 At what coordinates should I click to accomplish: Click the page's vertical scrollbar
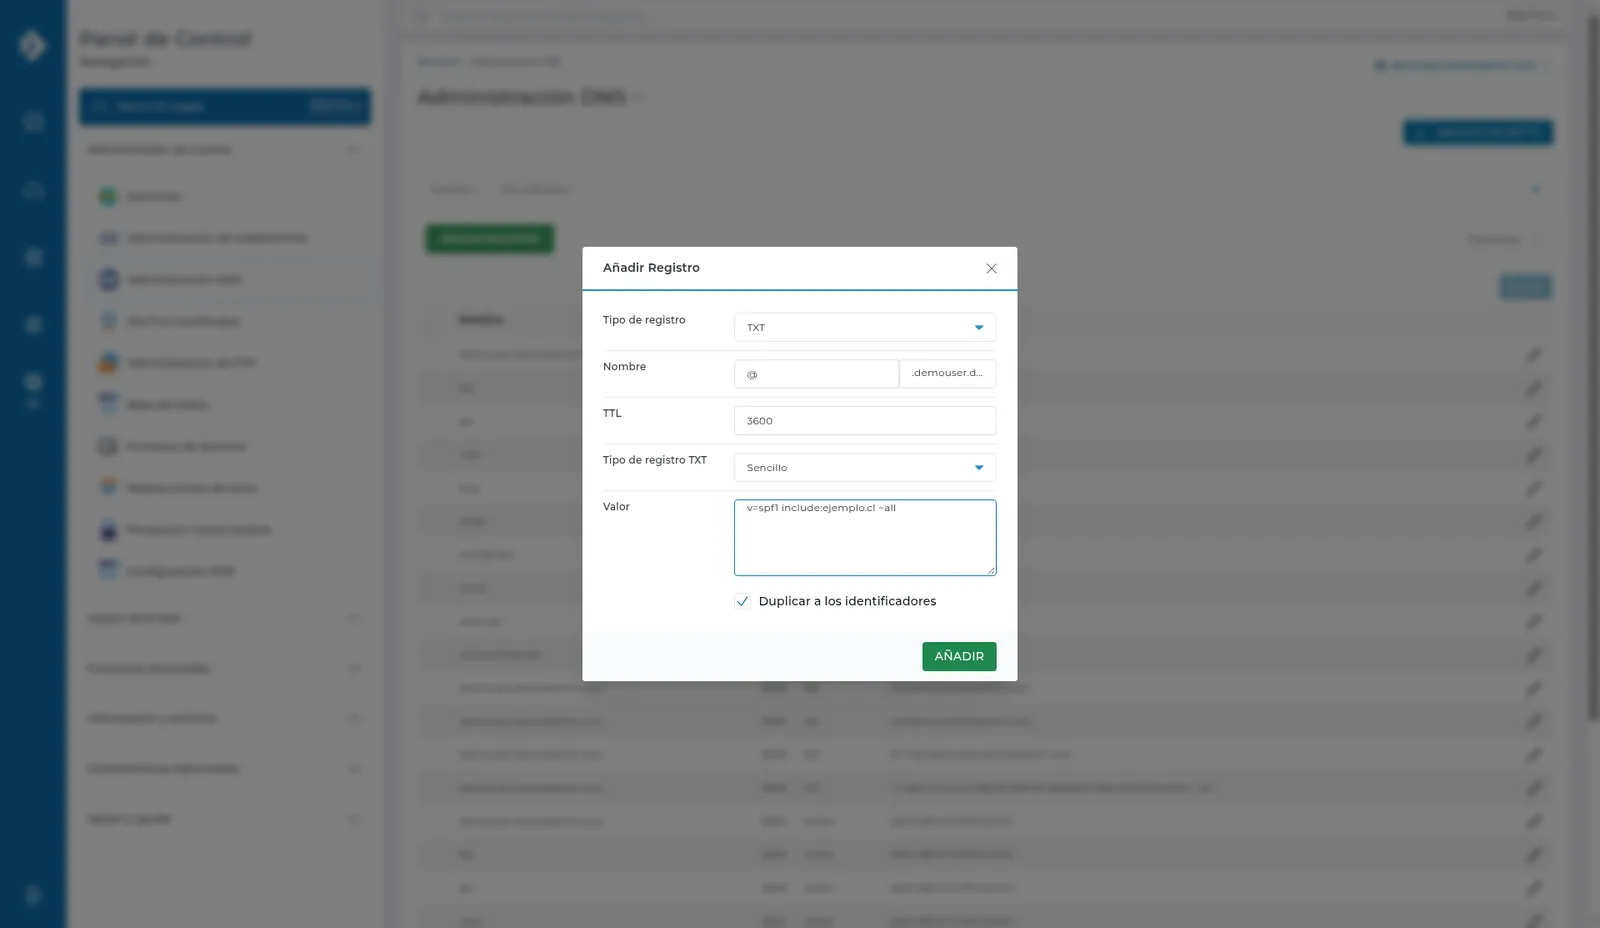(1593, 368)
